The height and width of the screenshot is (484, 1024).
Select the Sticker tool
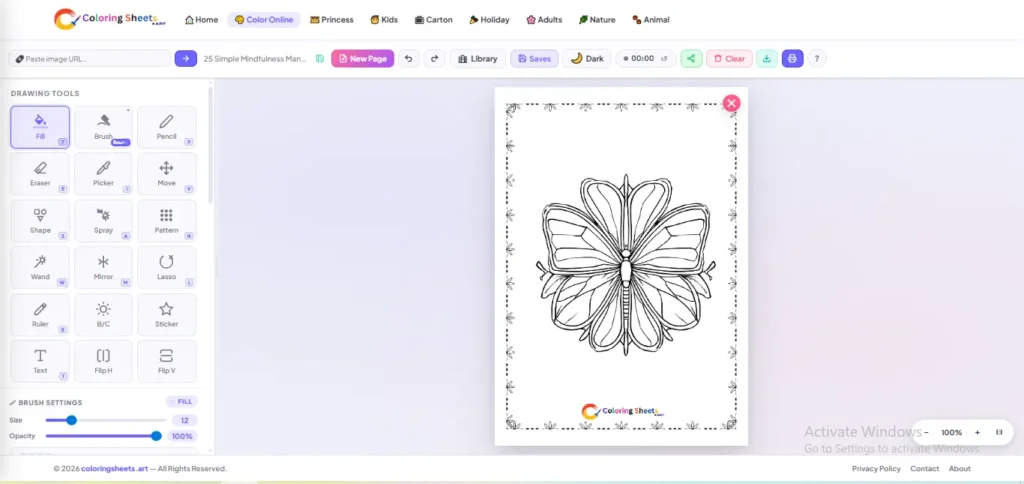[x=167, y=314]
